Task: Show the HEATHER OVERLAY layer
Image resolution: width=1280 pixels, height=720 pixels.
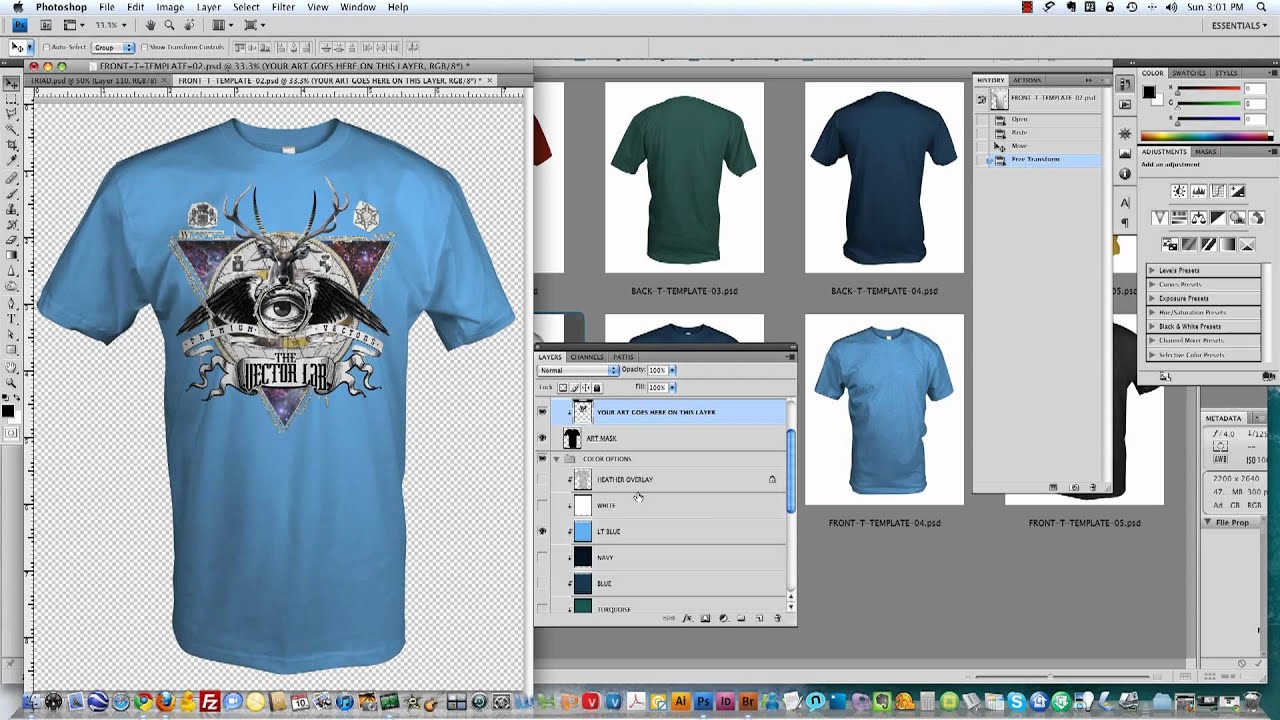Action: 543,480
